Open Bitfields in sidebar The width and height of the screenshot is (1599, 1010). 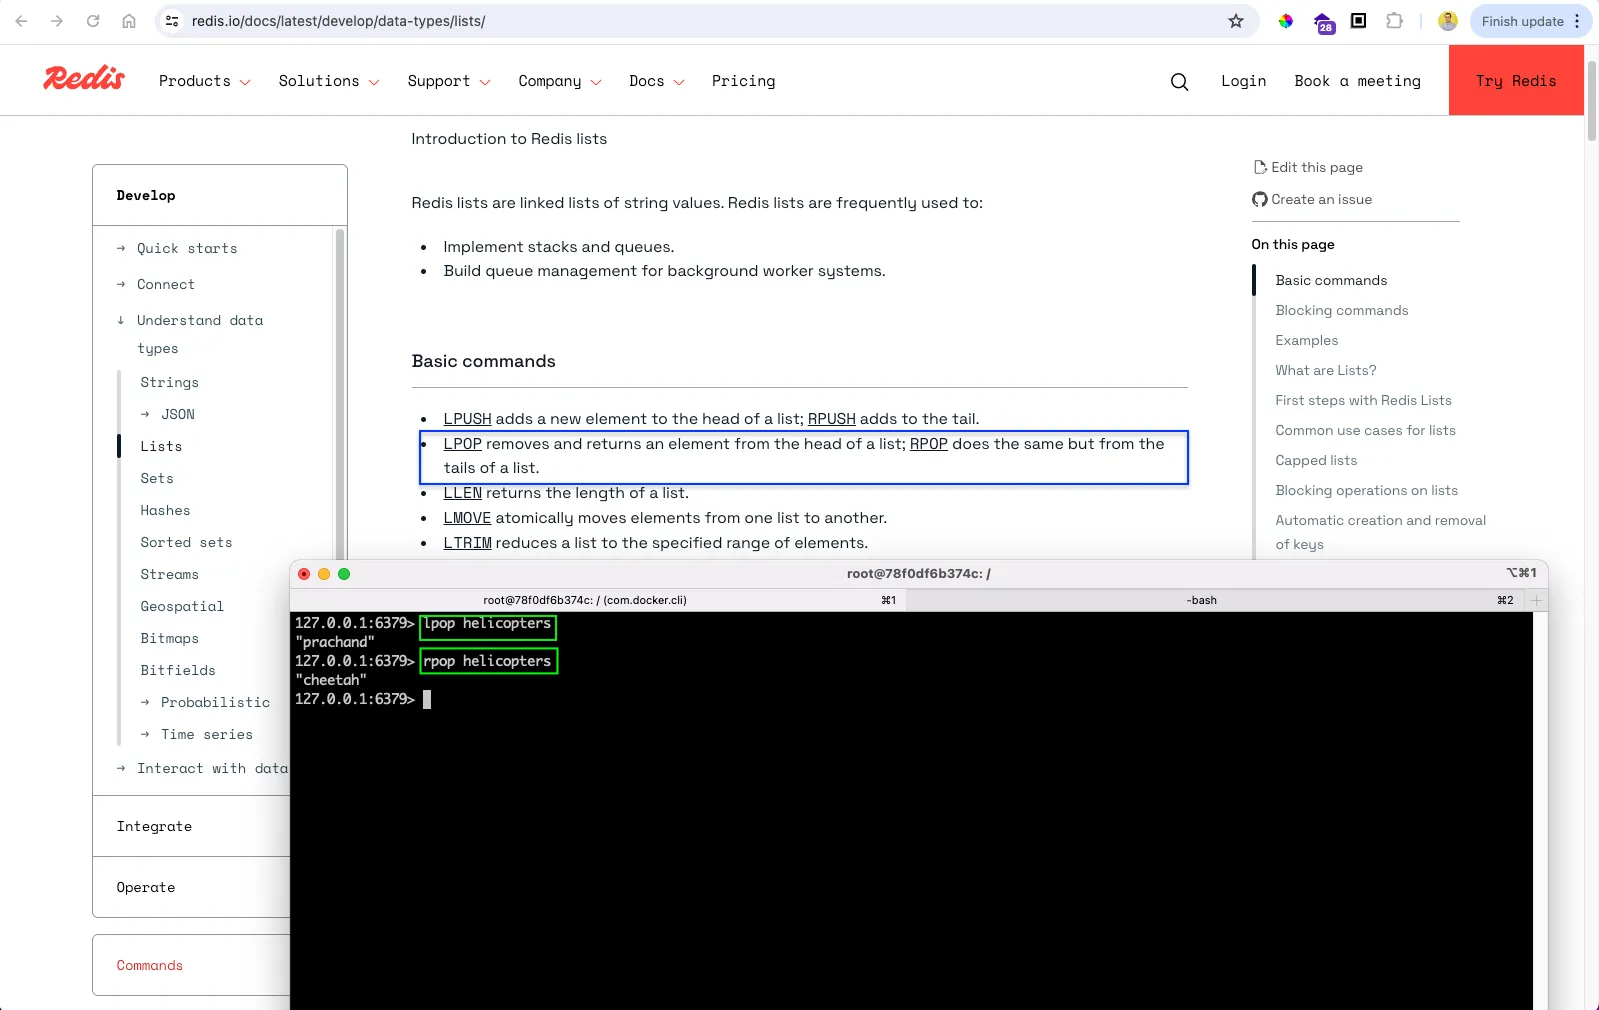tap(178, 670)
